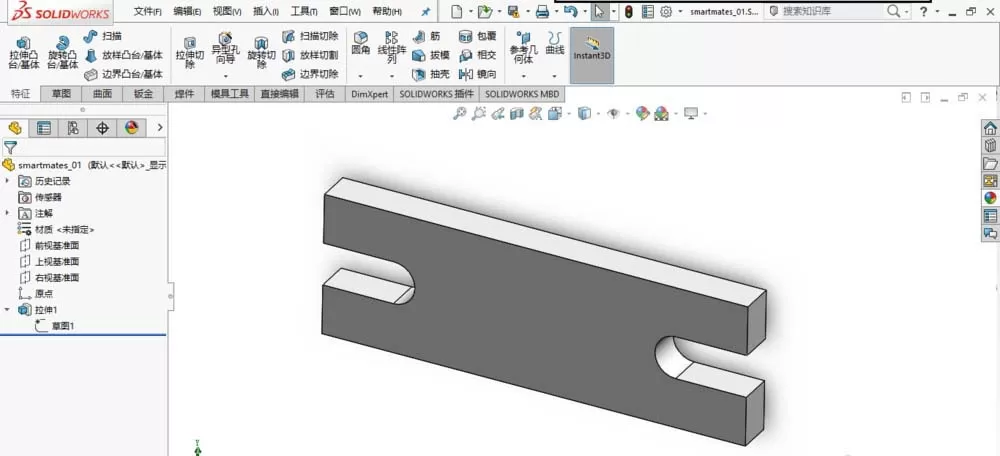
Task: Expand the 注解 annotations tree node
Action: 8,213
